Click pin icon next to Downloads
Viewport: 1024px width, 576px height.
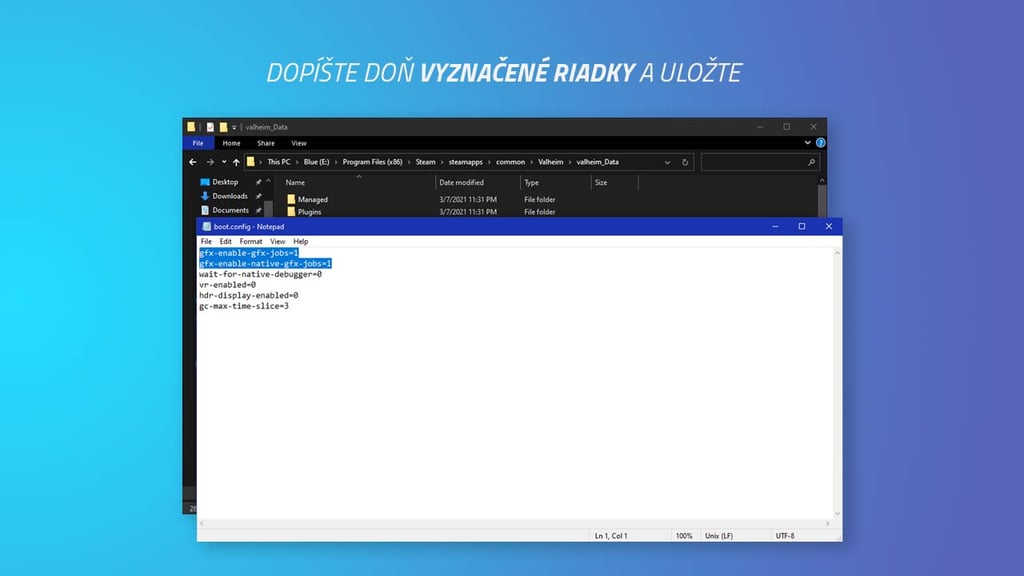coord(258,196)
